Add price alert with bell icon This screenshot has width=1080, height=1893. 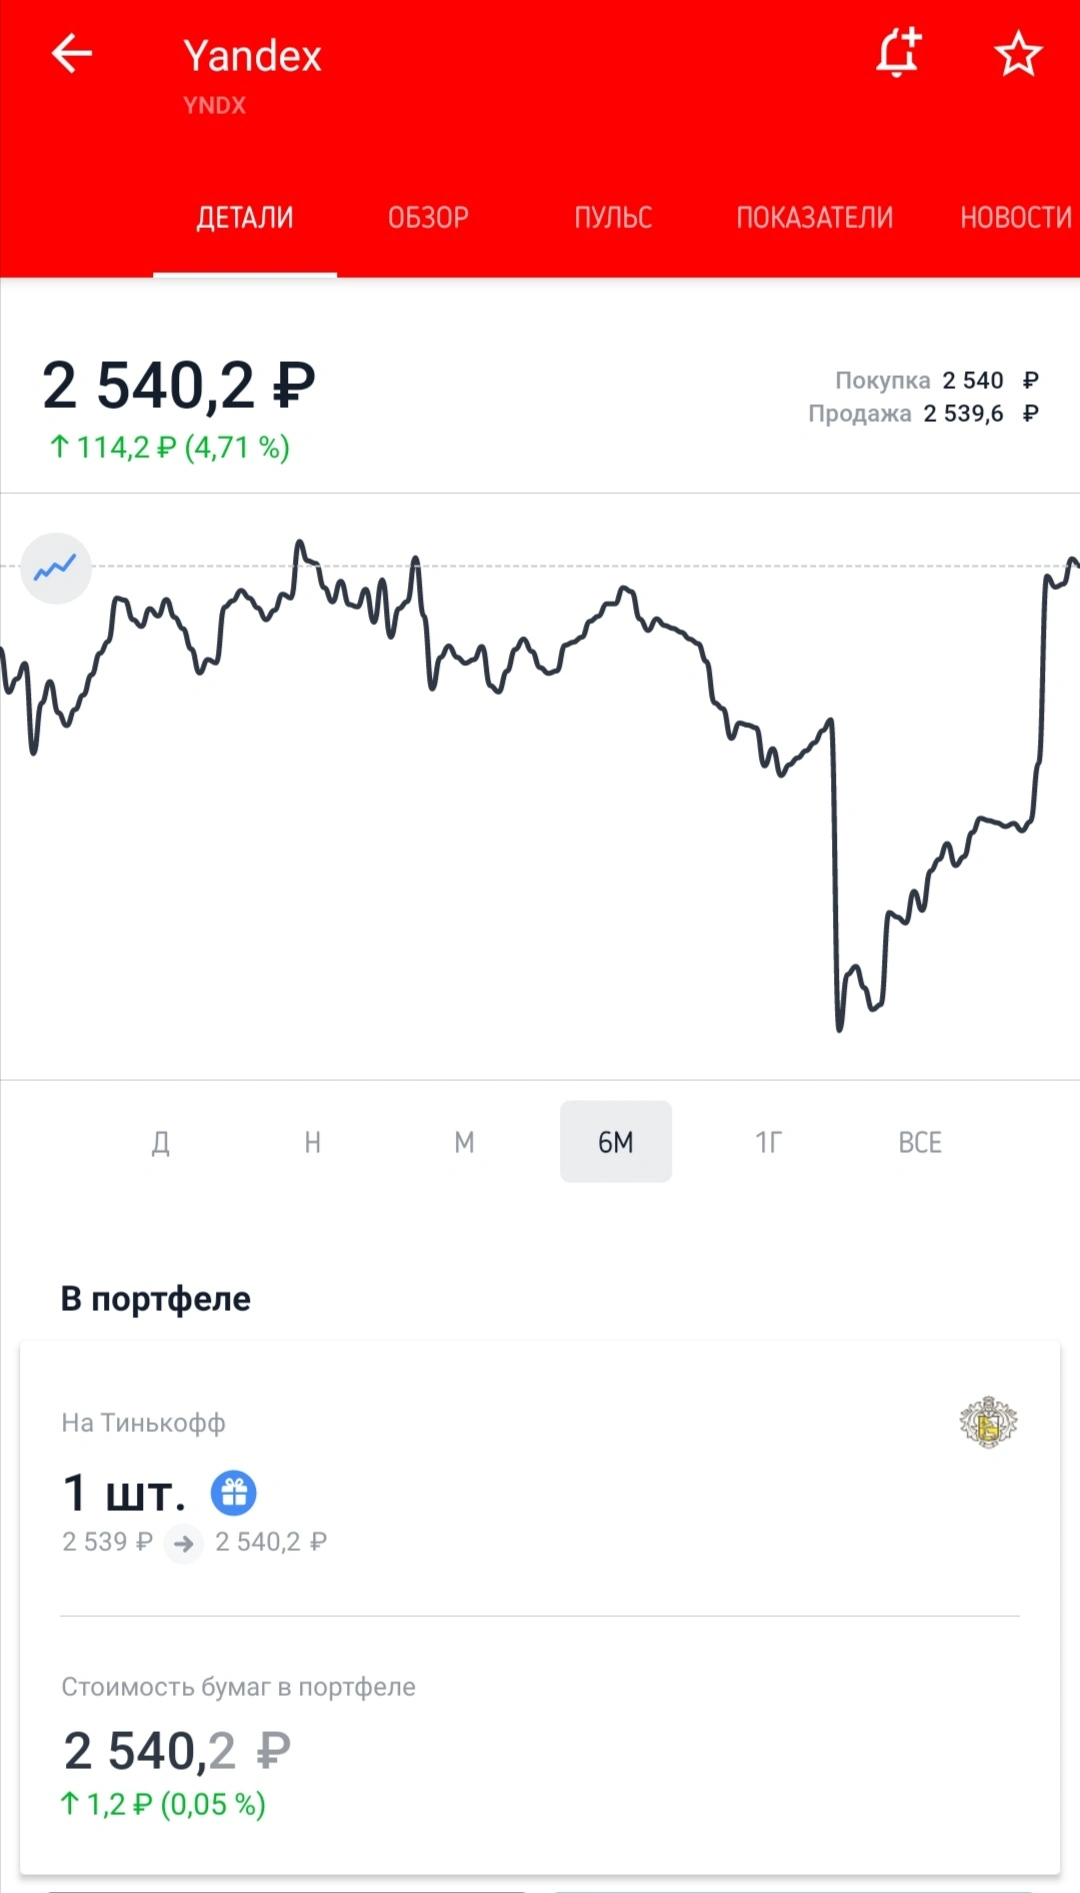898,53
